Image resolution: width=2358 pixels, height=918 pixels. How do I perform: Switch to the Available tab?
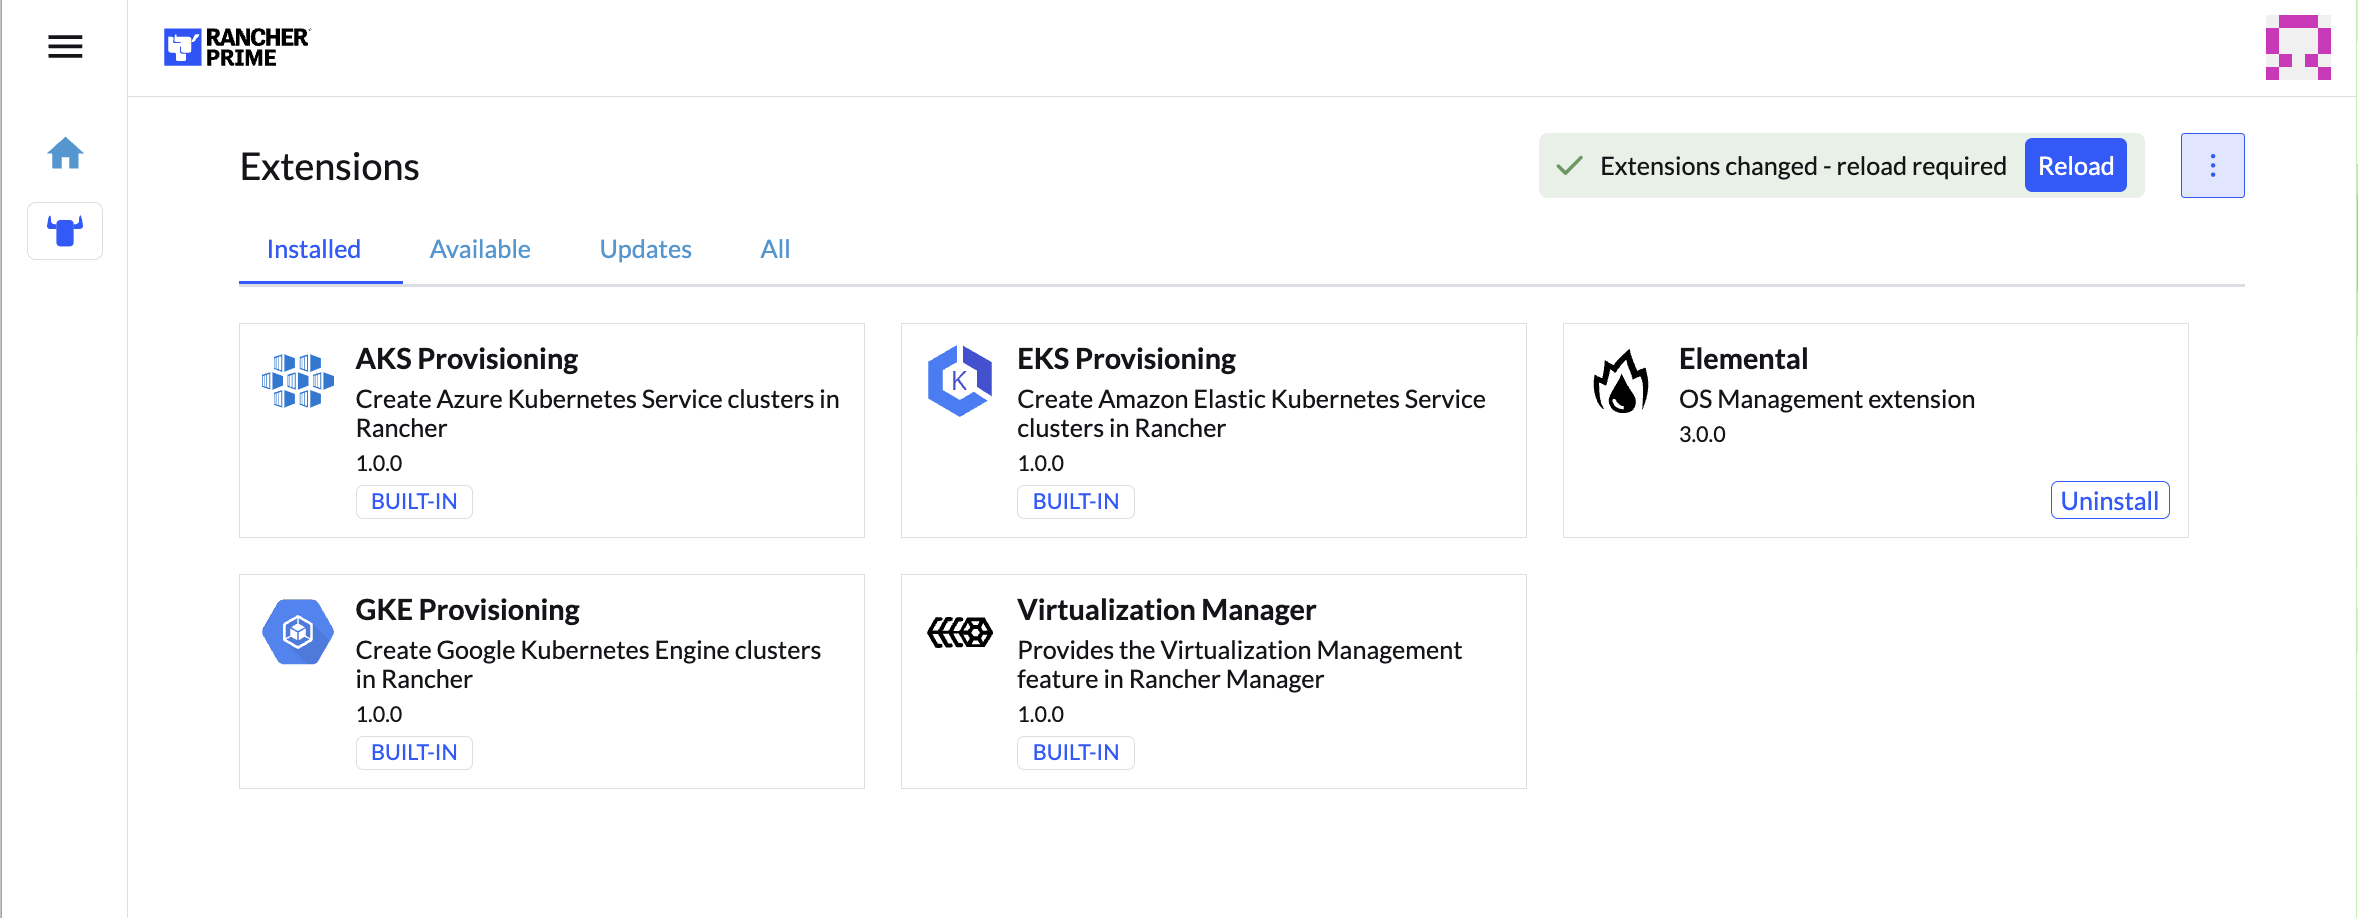480,249
